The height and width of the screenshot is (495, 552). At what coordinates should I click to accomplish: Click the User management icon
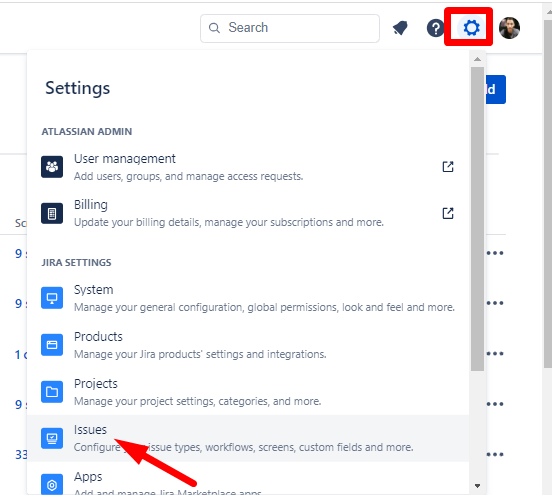pos(52,167)
